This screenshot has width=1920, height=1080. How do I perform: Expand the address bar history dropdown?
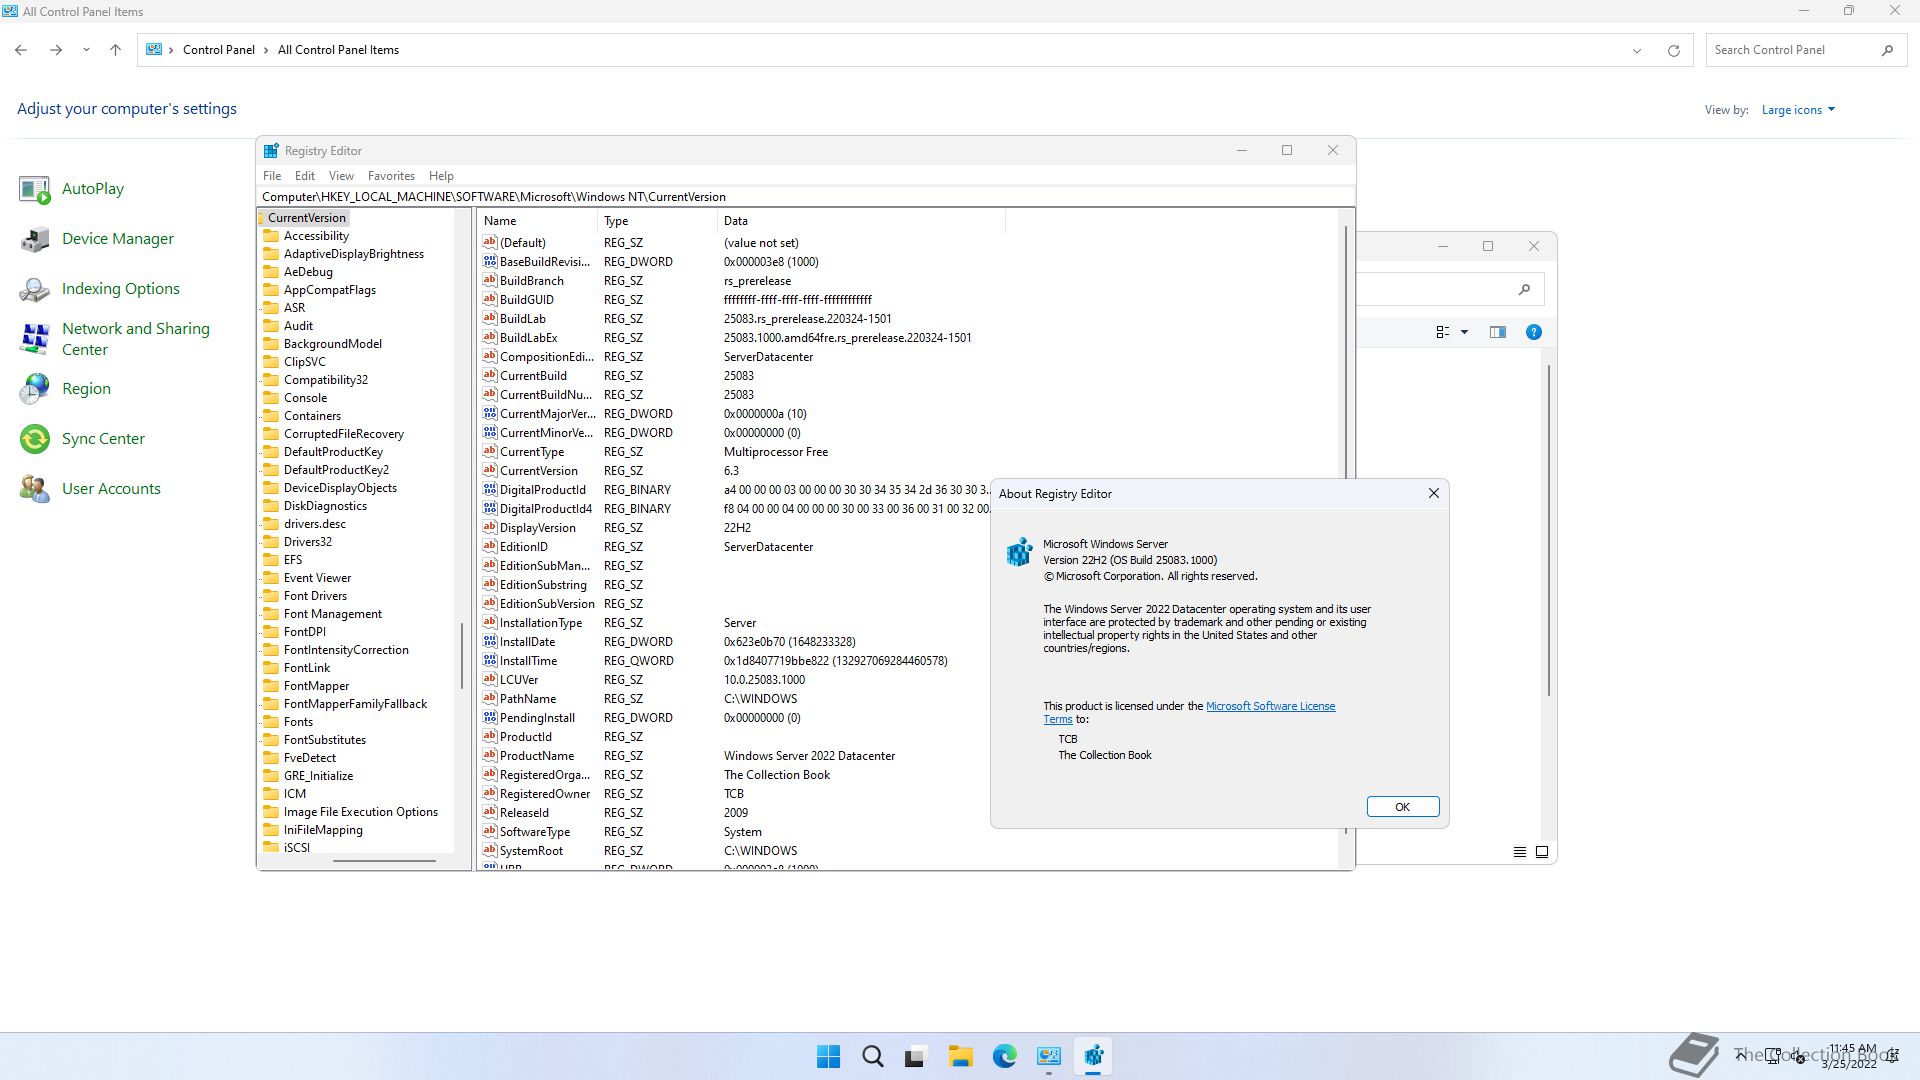[1637, 50]
